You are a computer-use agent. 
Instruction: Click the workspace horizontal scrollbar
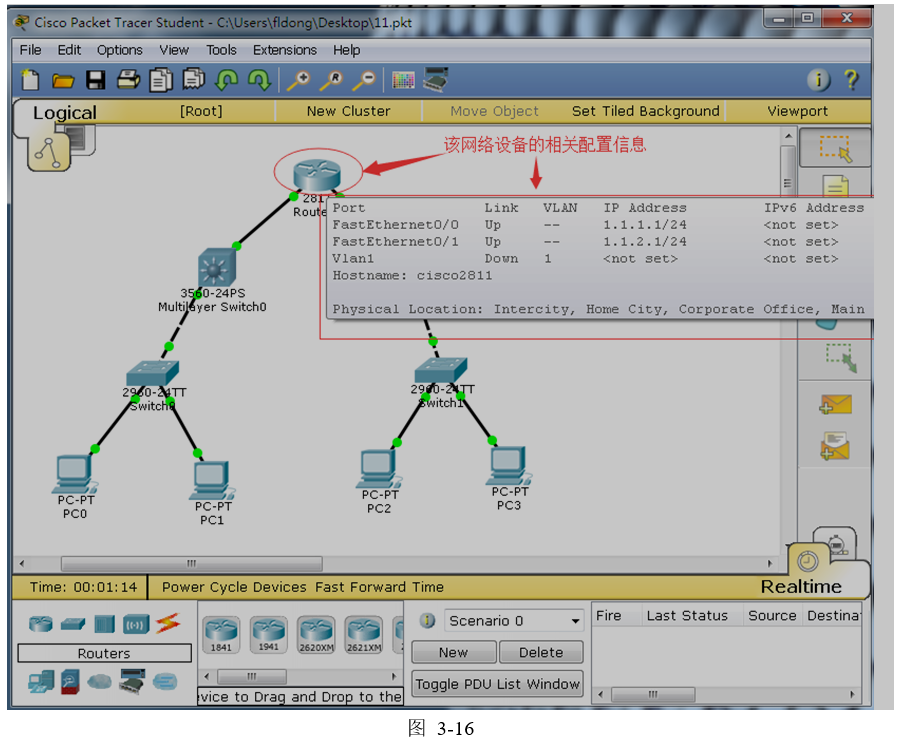click(191, 564)
